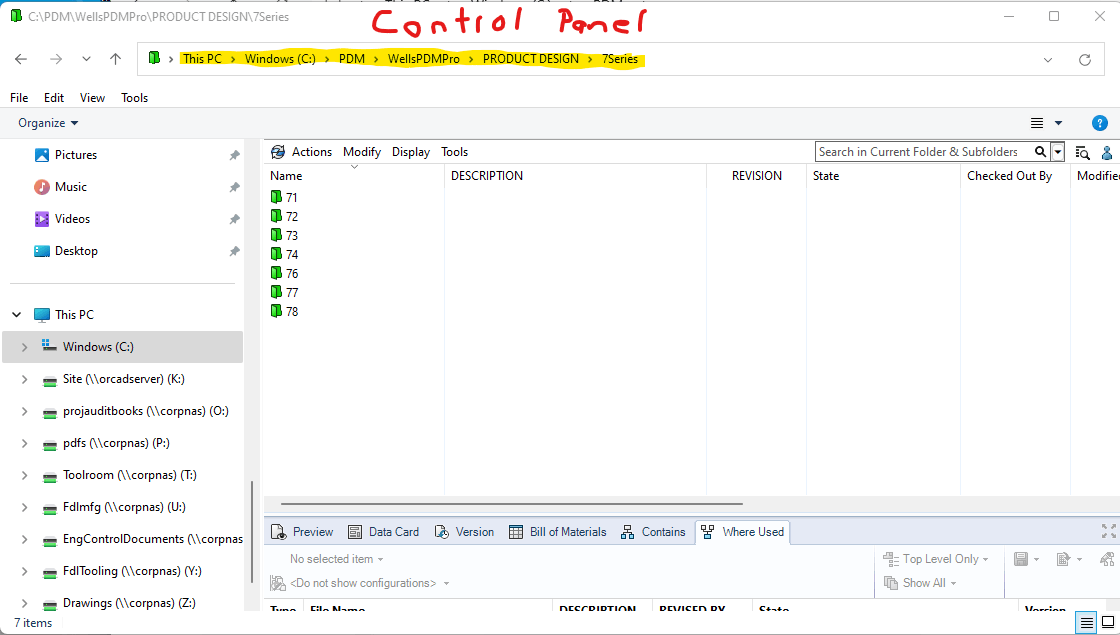Switch to the Bill of Materials tab
The height and width of the screenshot is (635, 1120).
point(557,531)
